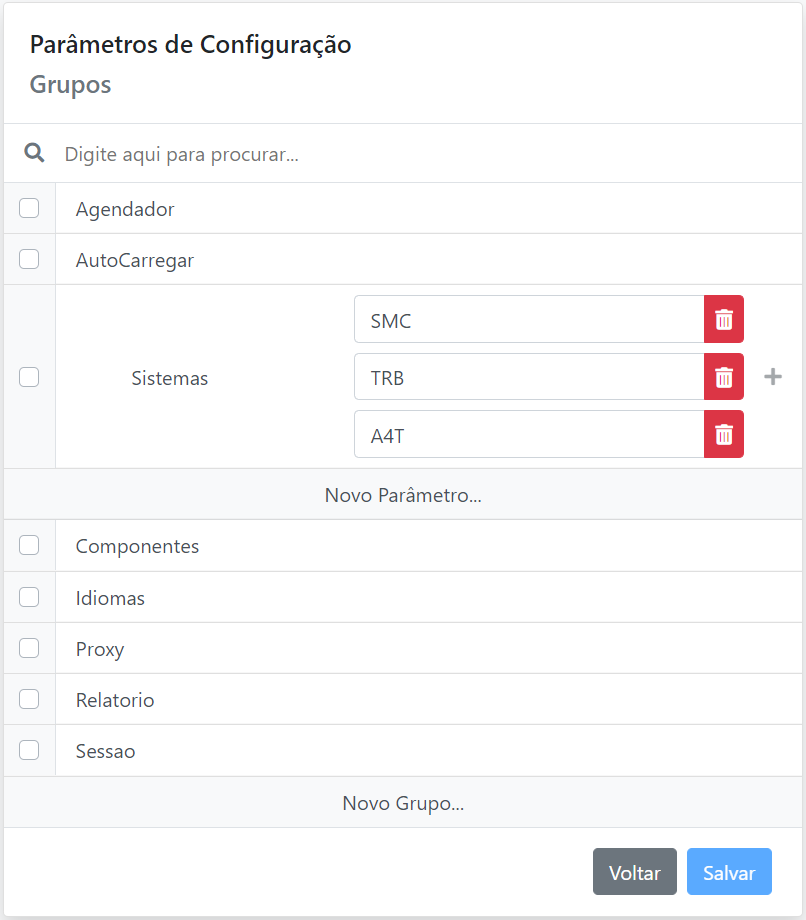Tick the Agendador group checkbox
This screenshot has width=806, height=920.
pyautogui.click(x=29, y=208)
